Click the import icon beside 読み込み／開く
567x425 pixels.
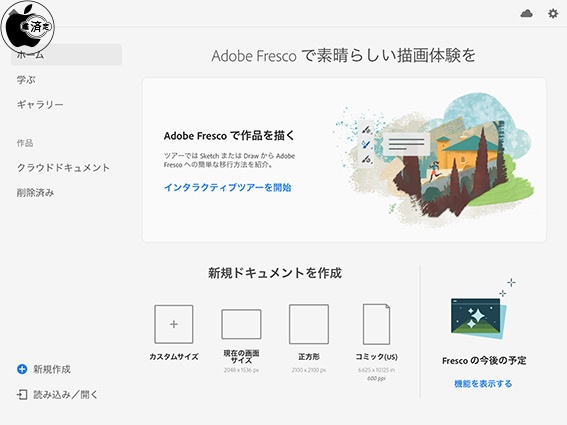tap(22, 394)
